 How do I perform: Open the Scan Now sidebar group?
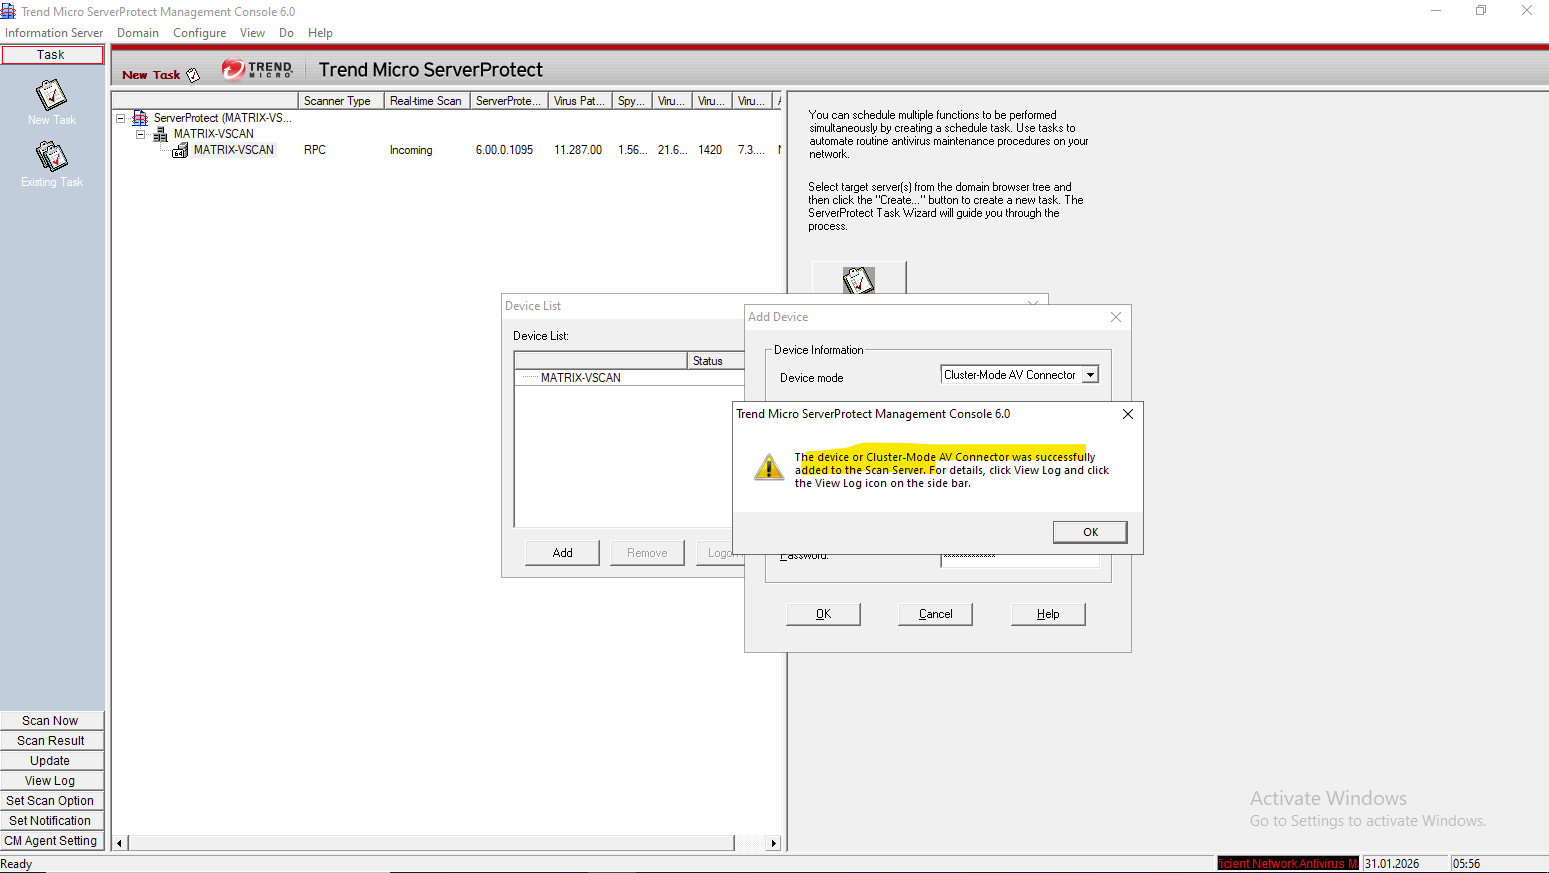[x=52, y=721]
